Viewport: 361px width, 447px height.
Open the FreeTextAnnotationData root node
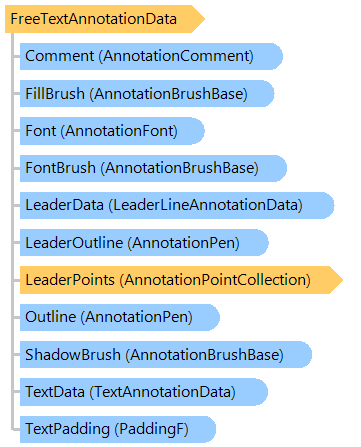point(105,19)
